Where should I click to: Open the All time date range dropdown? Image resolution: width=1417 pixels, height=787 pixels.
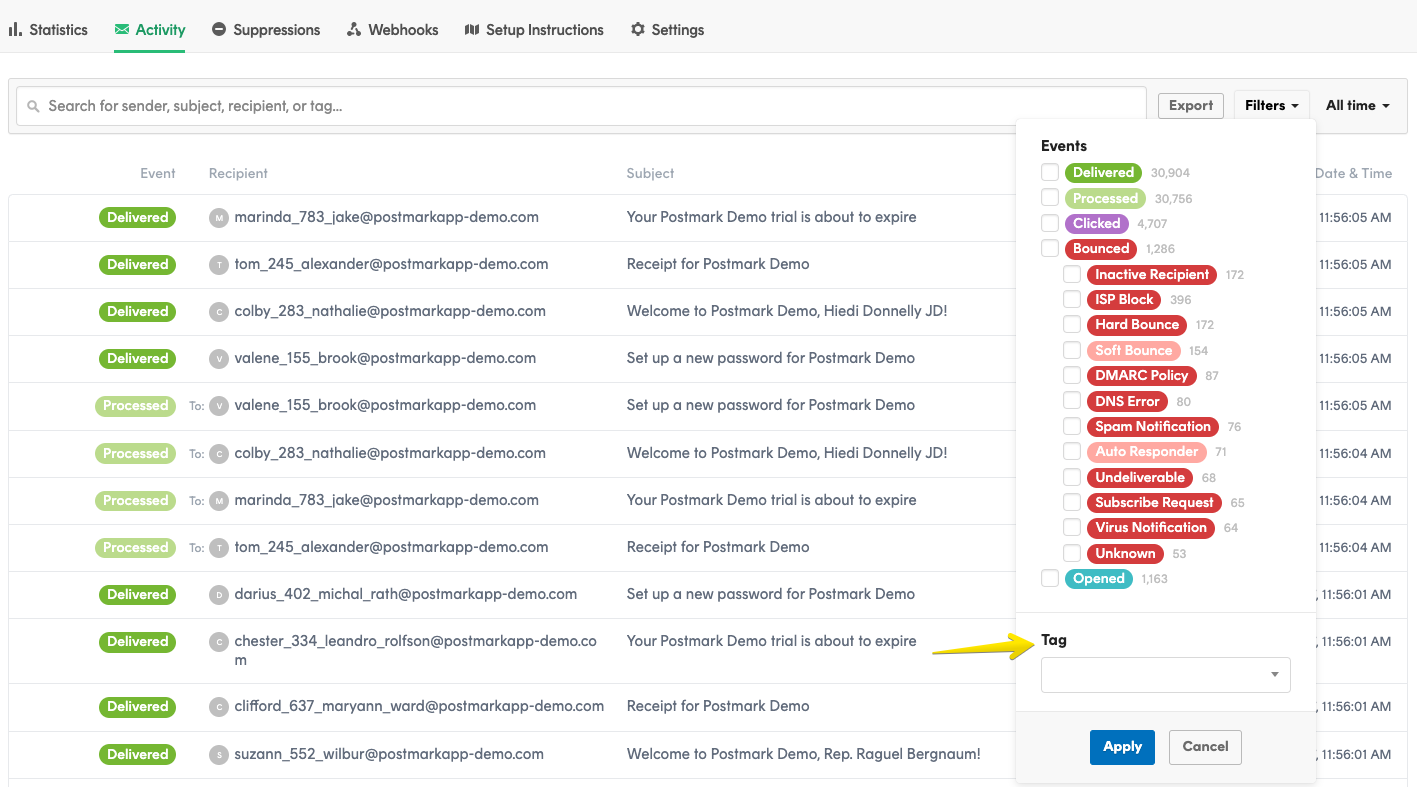[1357, 105]
